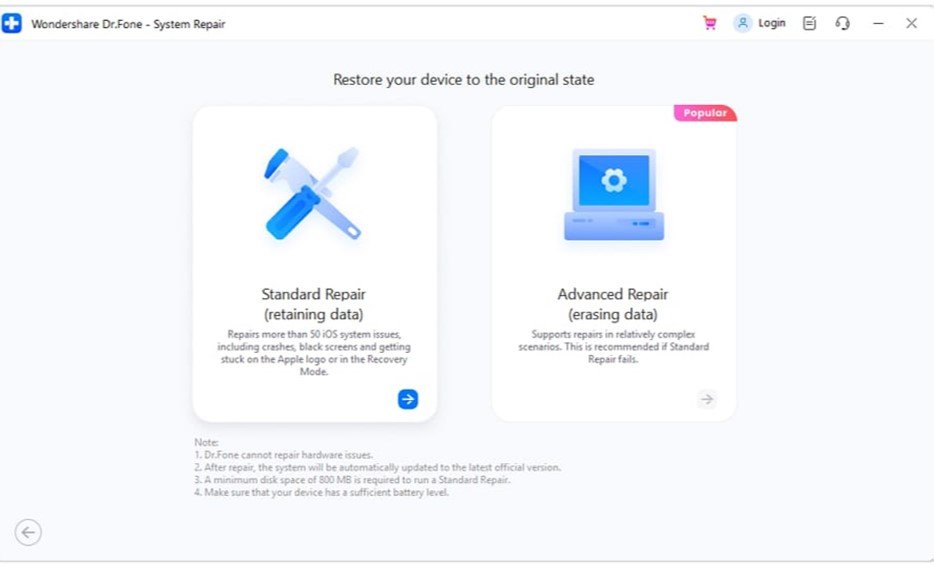Close the Dr.Fone System Repair window
This screenshot has width=934, height=571.
(x=911, y=23)
